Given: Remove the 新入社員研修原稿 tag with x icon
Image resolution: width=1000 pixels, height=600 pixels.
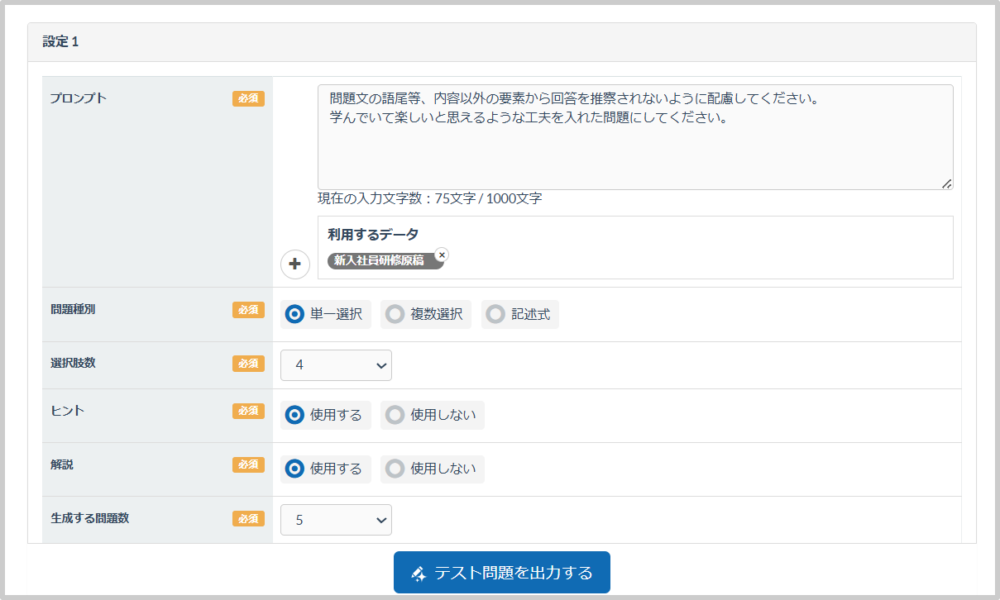Looking at the screenshot, I should [x=442, y=254].
